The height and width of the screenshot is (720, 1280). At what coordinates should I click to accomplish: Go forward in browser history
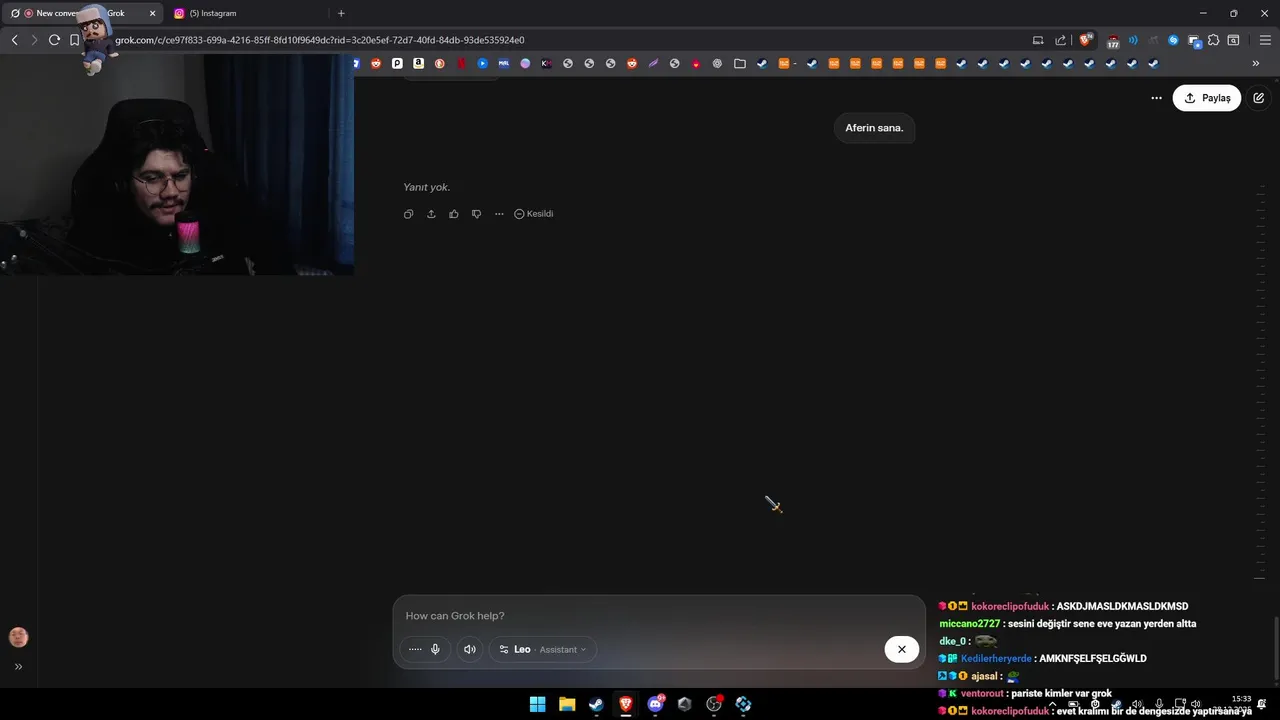pyautogui.click(x=34, y=40)
